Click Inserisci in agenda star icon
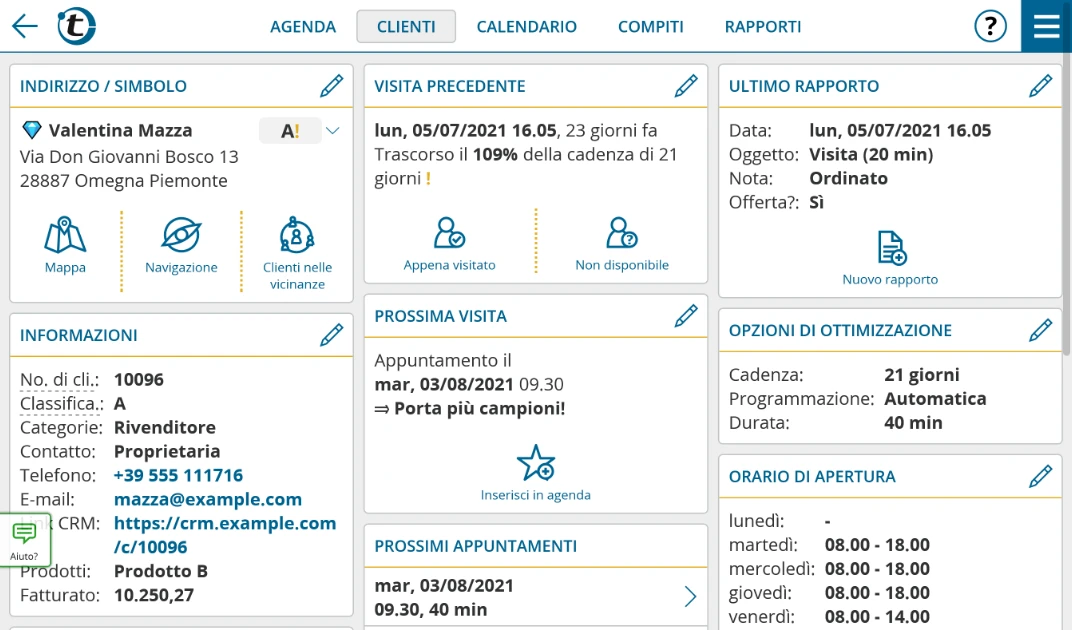The width and height of the screenshot is (1072, 630). (535, 464)
